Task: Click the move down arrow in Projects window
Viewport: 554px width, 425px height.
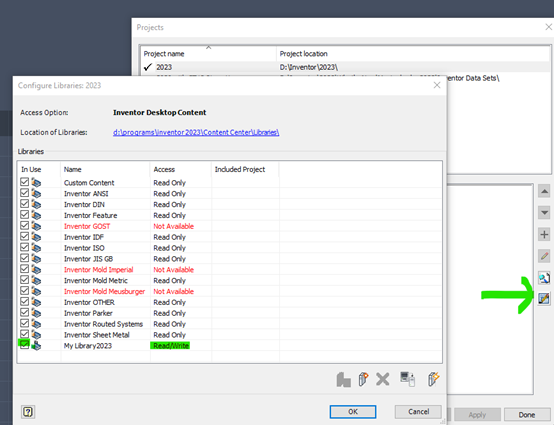Action: [x=544, y=213]
